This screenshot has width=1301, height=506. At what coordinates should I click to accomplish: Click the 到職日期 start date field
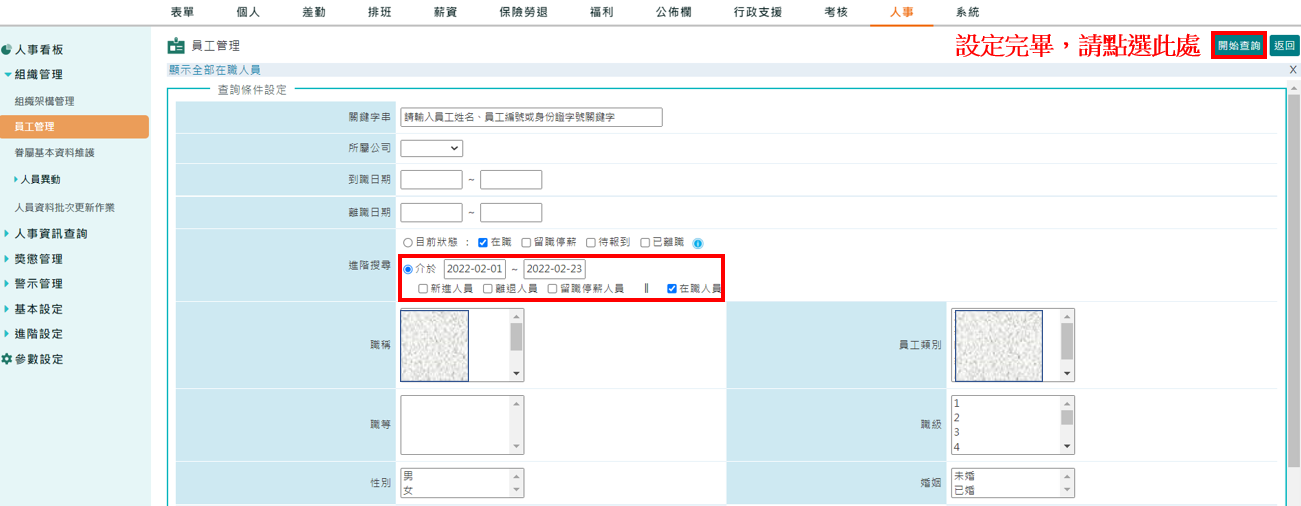tap(431, 180)
